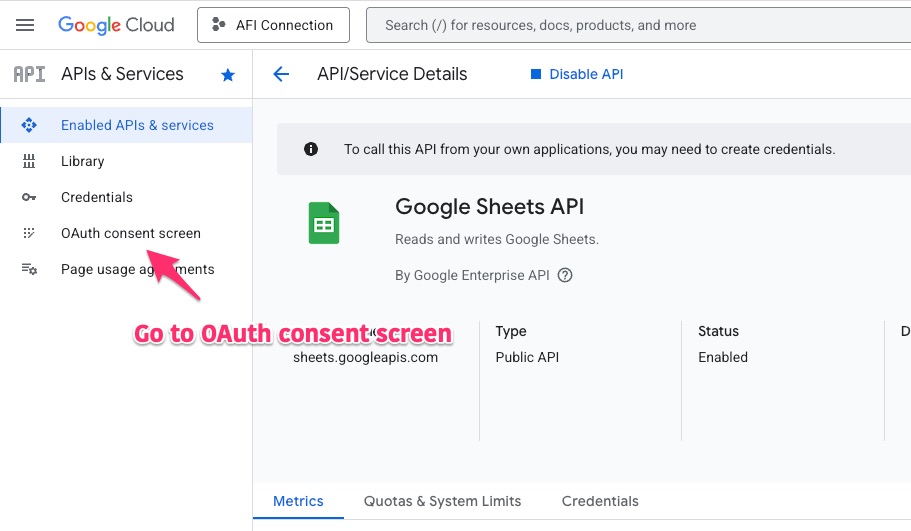This screenshot has width=911, height=531.
Task: Open the Quotas & System Limits tab
Action: tap(442, 501)
